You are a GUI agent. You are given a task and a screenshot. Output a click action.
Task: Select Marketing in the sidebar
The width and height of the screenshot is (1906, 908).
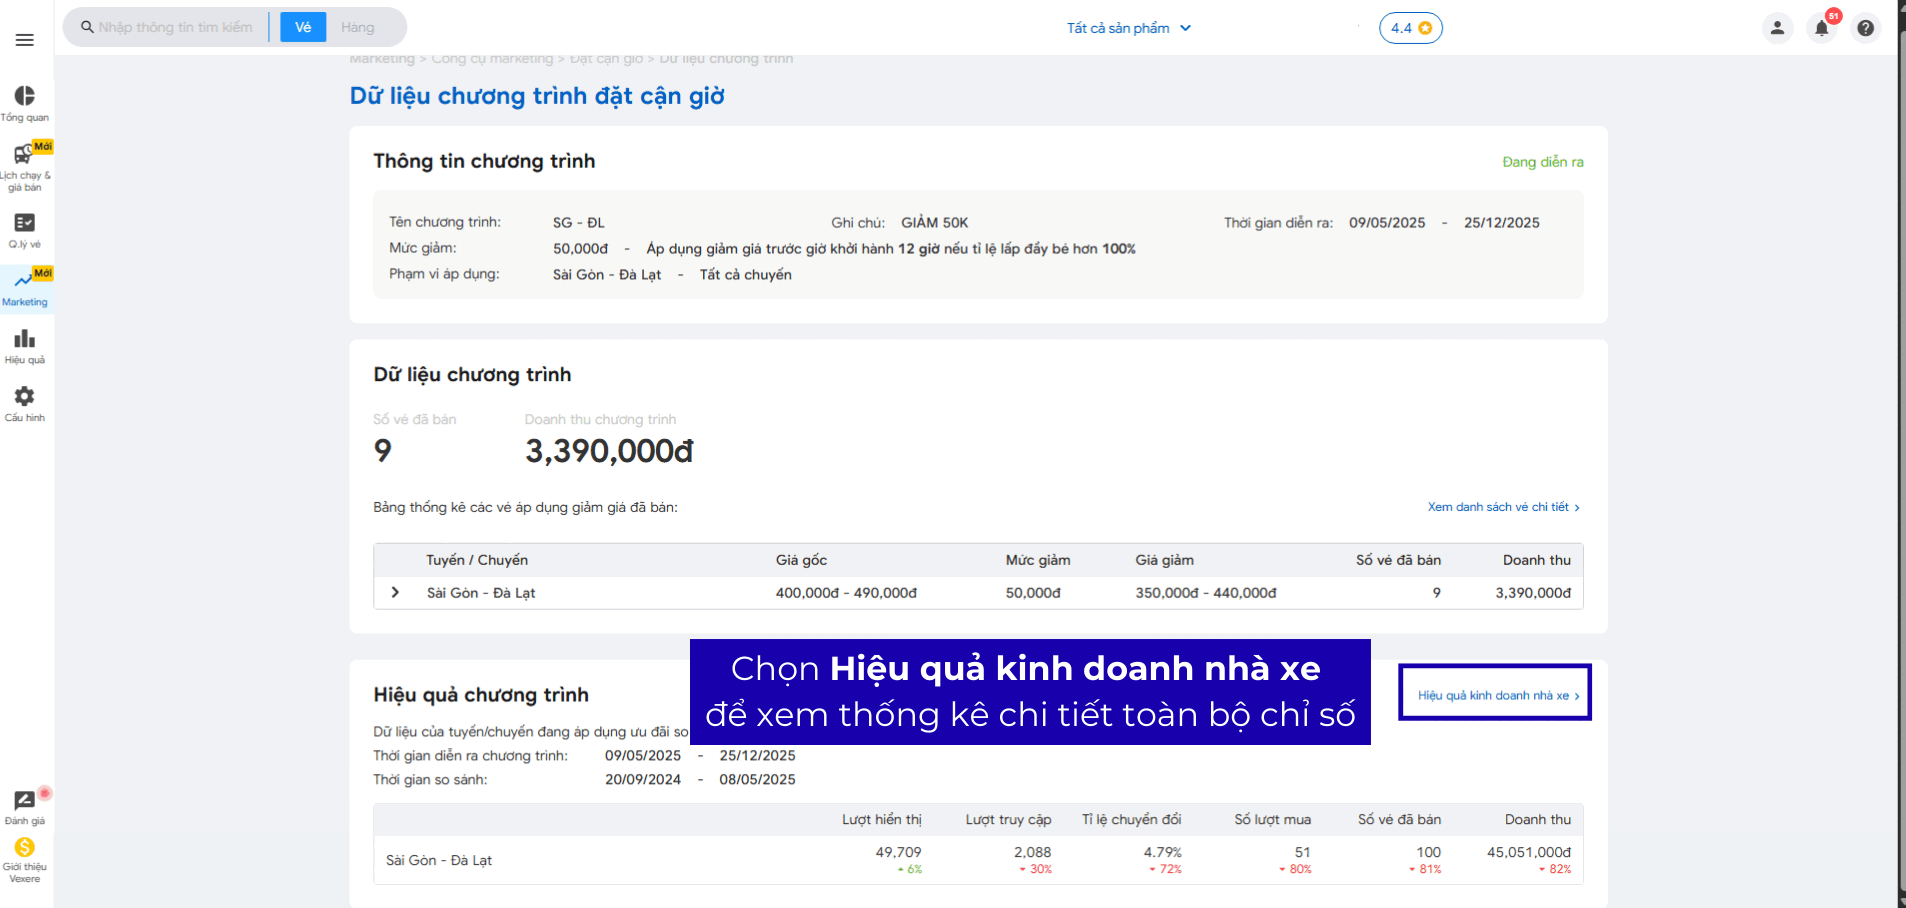[x=25, y=289]
